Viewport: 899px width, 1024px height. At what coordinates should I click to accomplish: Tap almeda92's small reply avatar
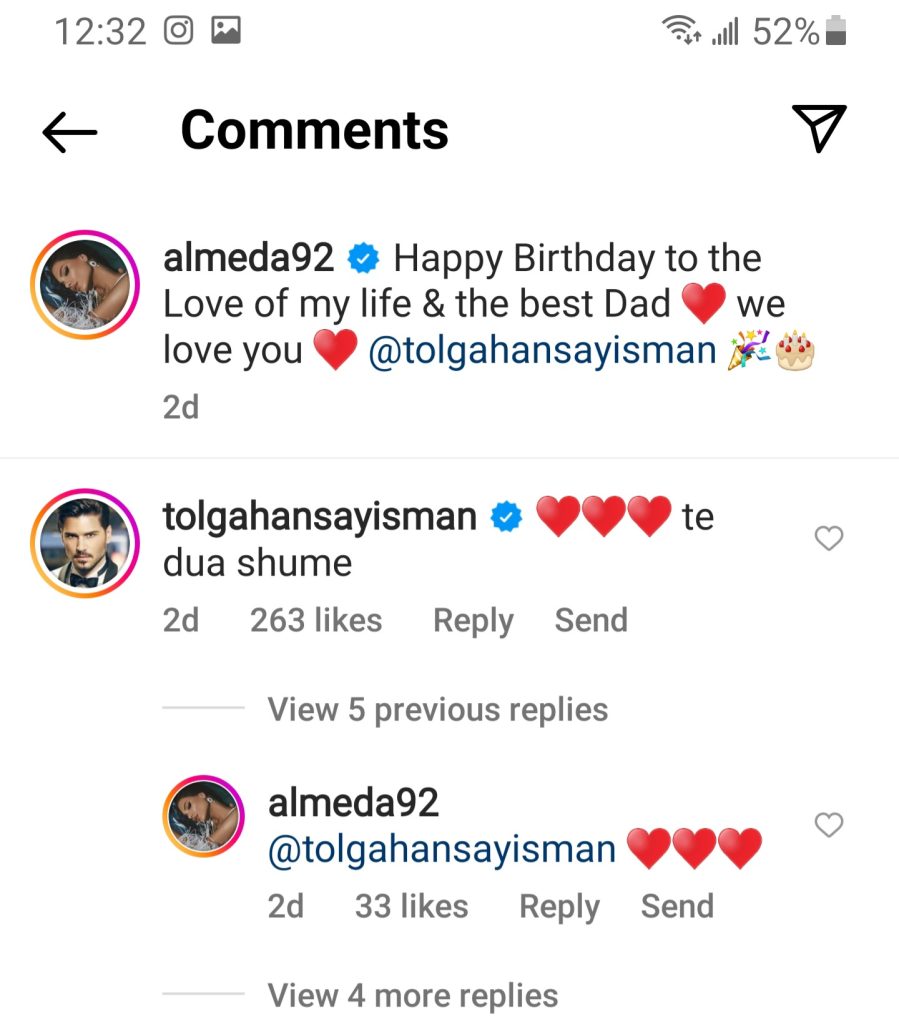(203, 816)
